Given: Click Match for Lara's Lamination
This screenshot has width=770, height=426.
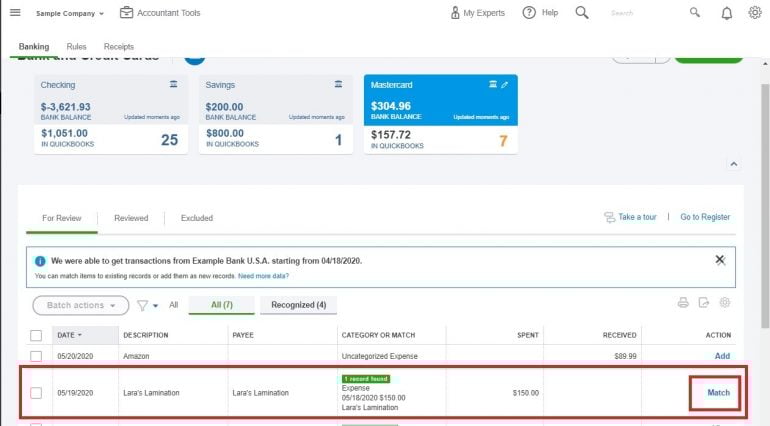Looking at the screenshot, I should [718, 393].
